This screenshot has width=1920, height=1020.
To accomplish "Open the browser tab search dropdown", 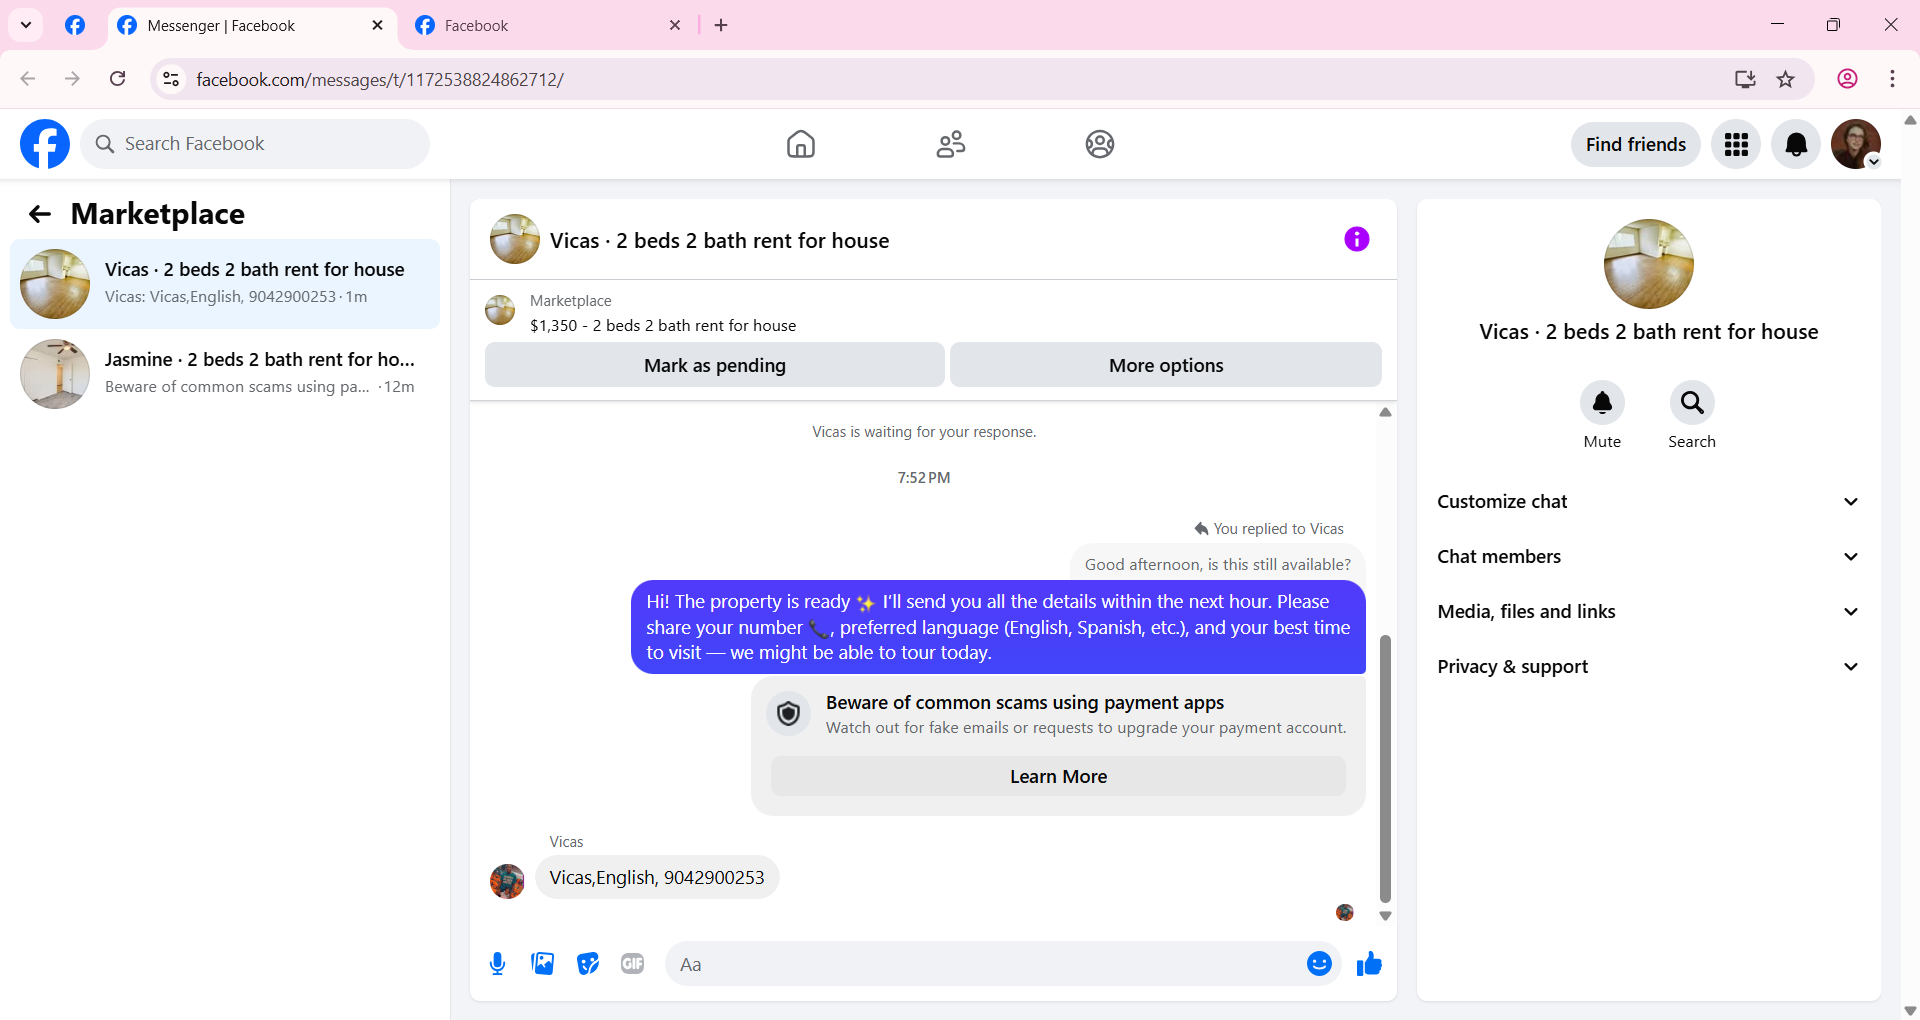I will click(26, 25).
